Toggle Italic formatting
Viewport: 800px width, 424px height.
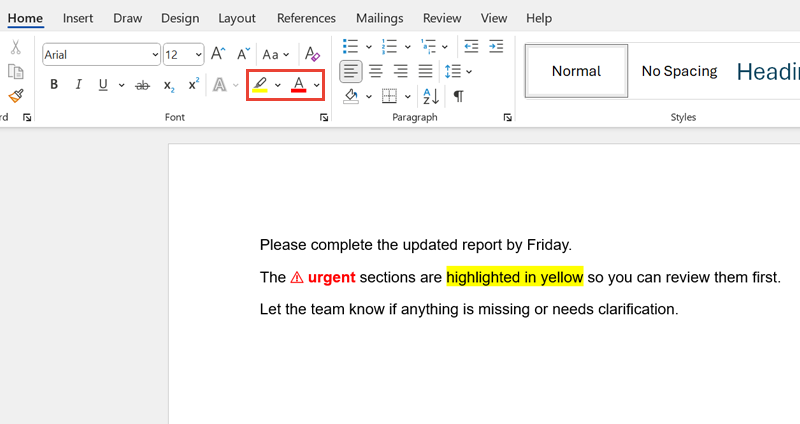tap(78, 85)
